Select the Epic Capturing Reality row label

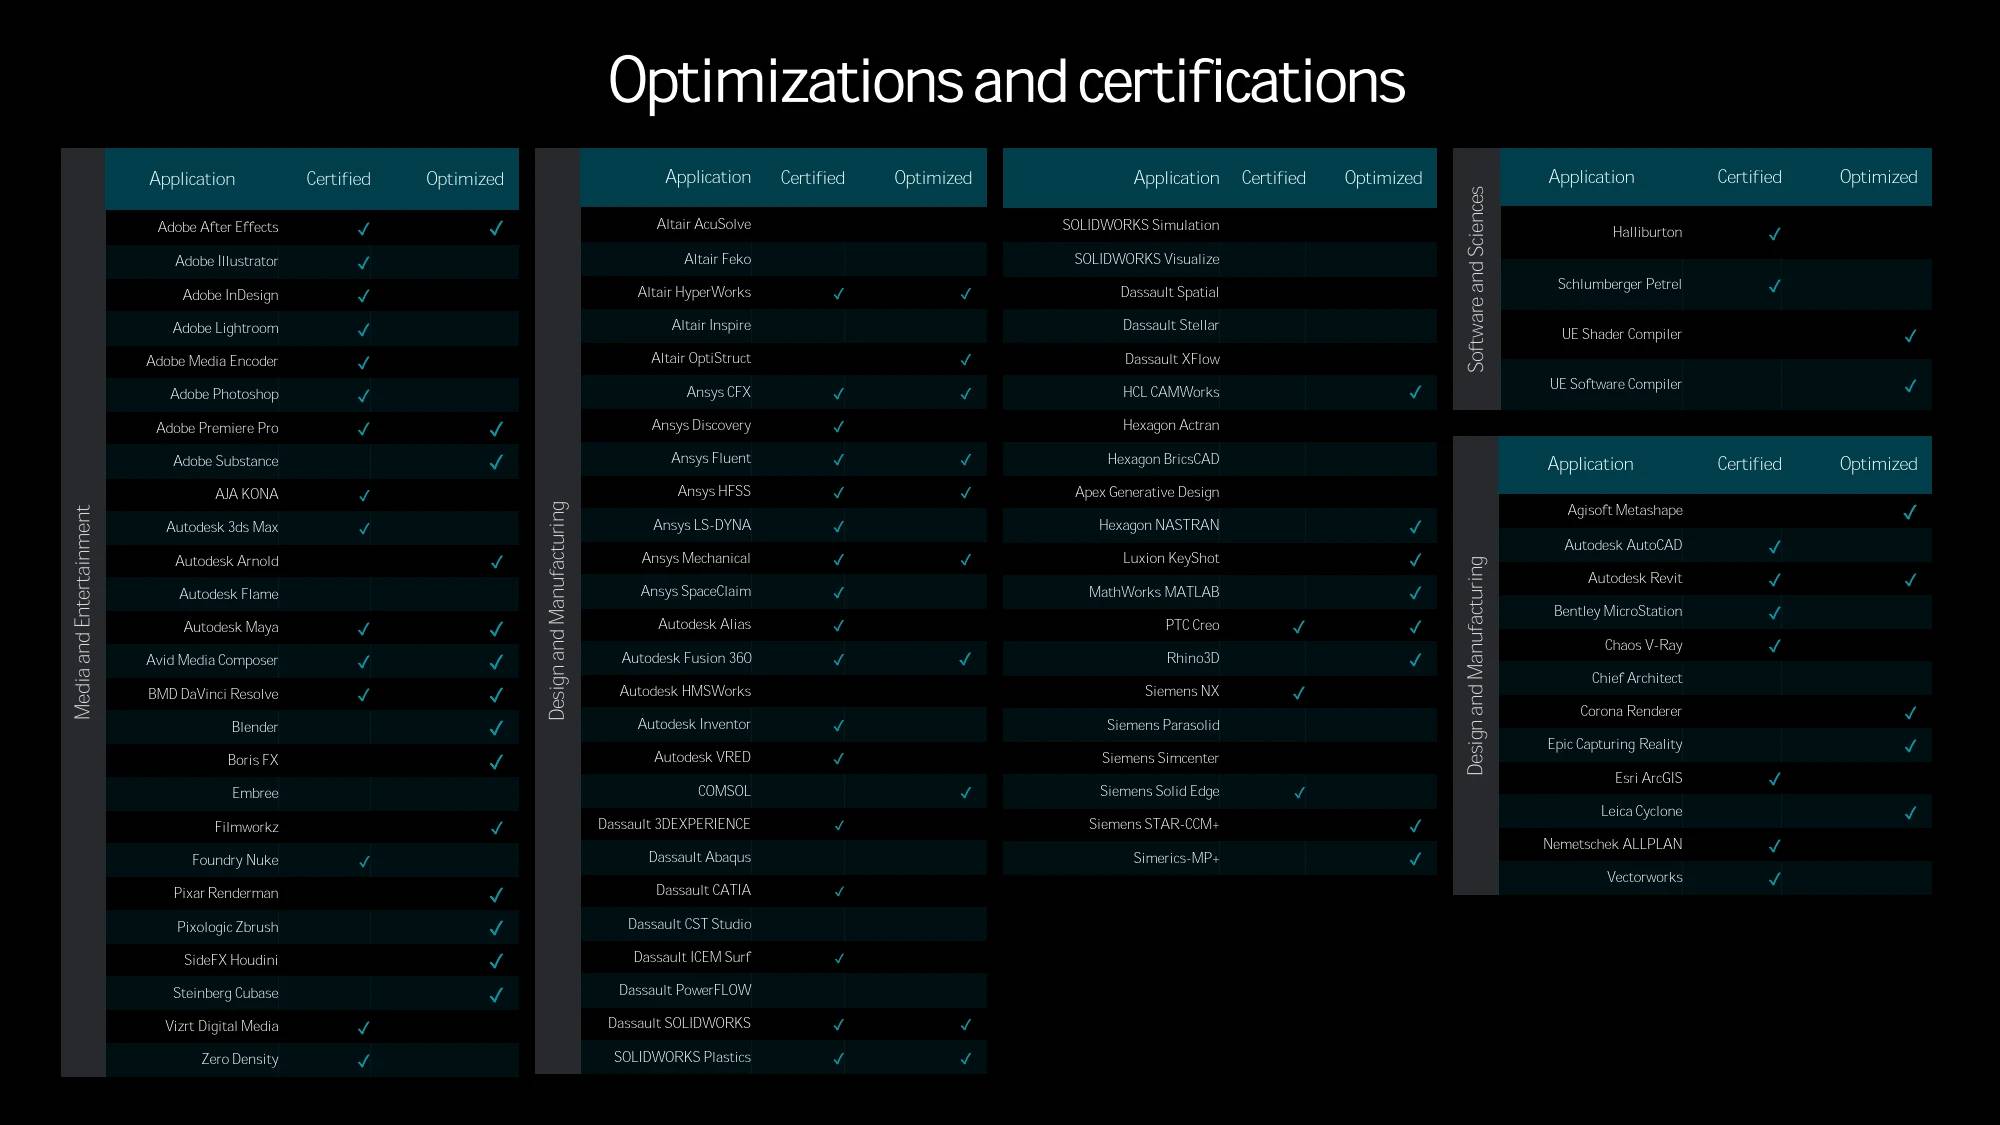pos(1614,744)
